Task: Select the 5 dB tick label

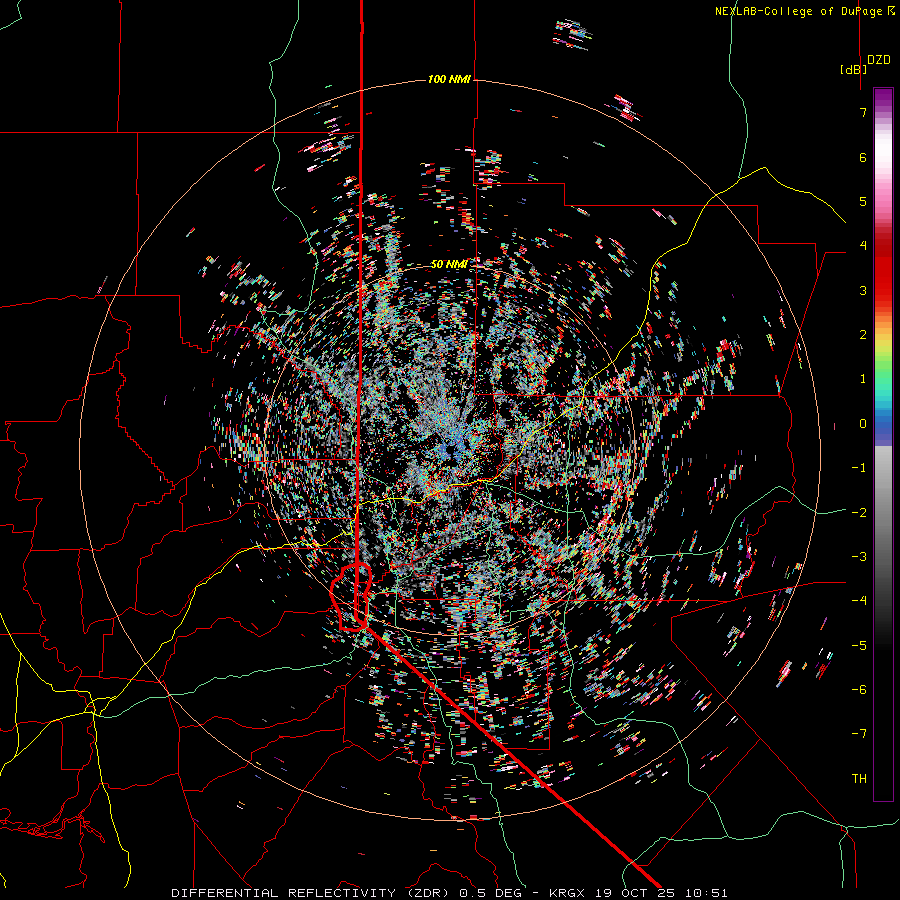Action: (863, 201)
